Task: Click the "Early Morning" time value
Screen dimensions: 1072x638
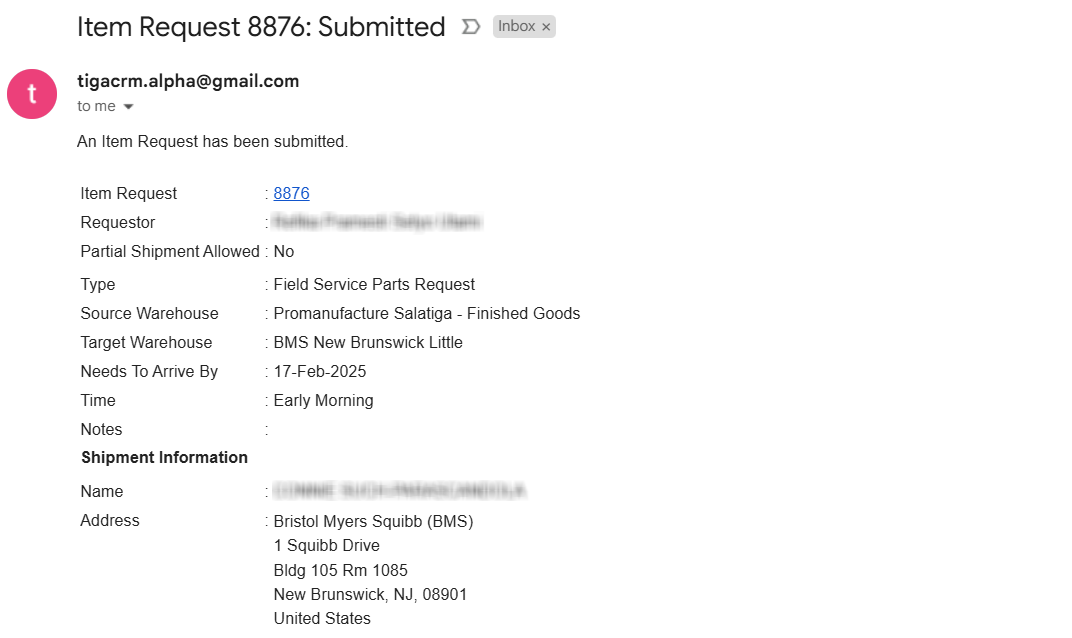Action: [x=323, y=400]
